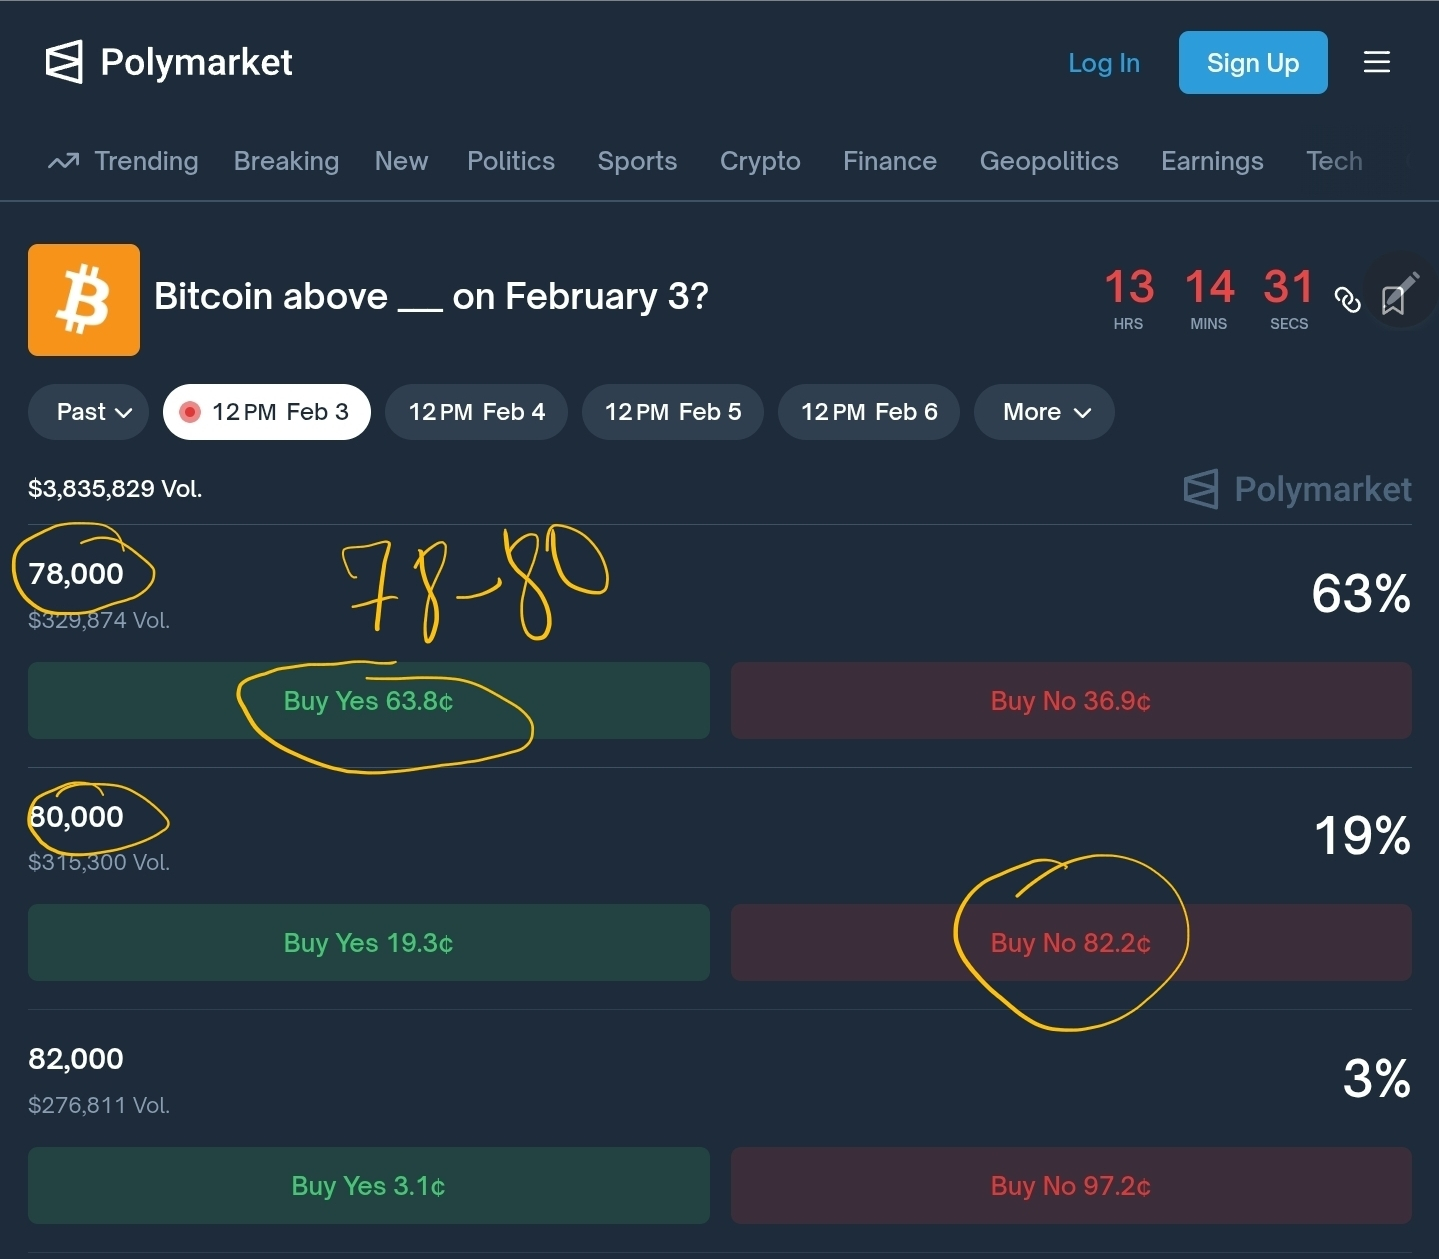Buy No at 36.9¢ for 78,000
The height and width of the screenshot is (1259, 1439).
pos(1071,701)
